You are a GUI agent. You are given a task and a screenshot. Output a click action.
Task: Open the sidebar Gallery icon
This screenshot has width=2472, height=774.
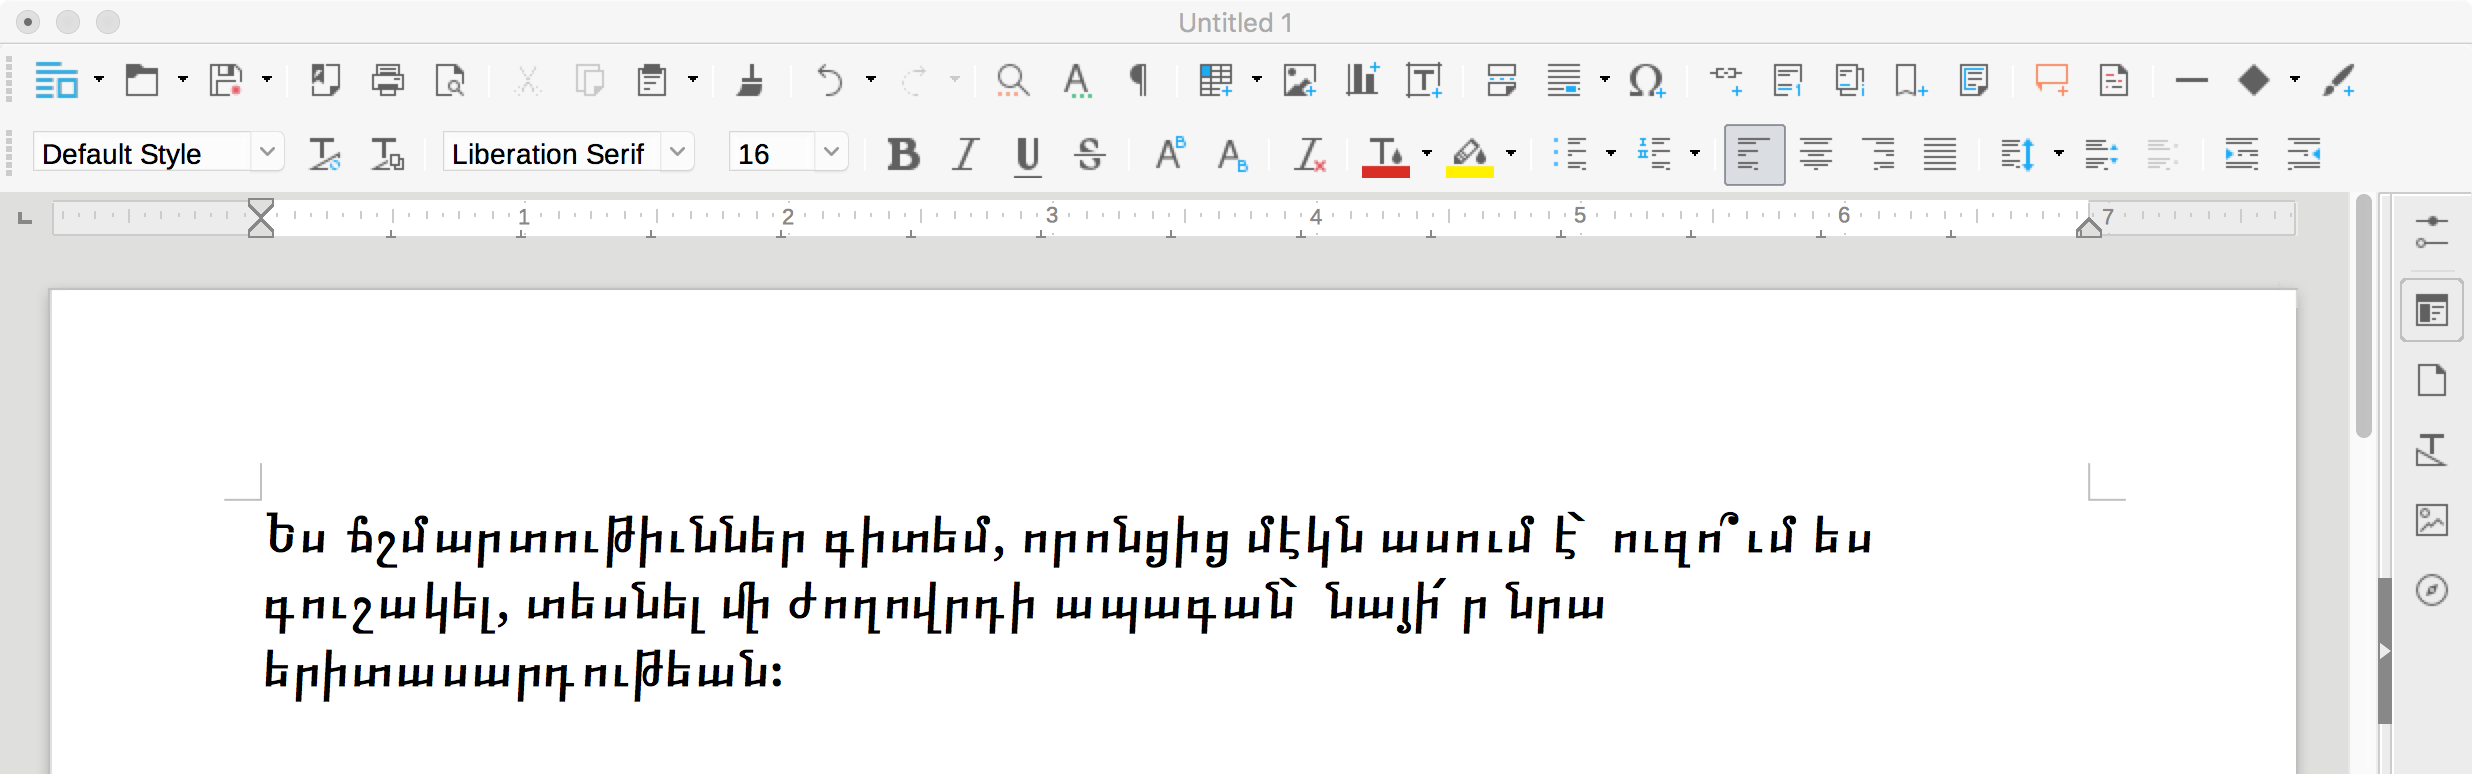[2431, 520]
